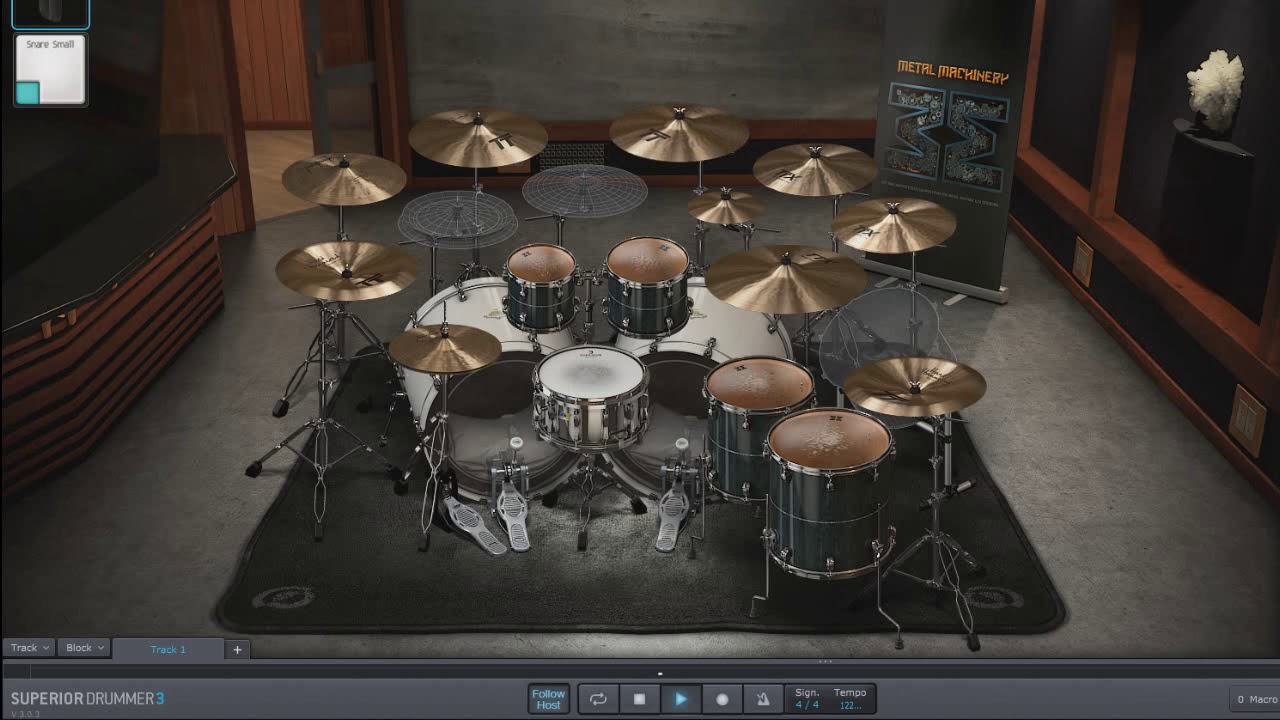This screenshot has height=720, width=1280.
Task: Toggle the metronome icon
Action: [763, 699]
